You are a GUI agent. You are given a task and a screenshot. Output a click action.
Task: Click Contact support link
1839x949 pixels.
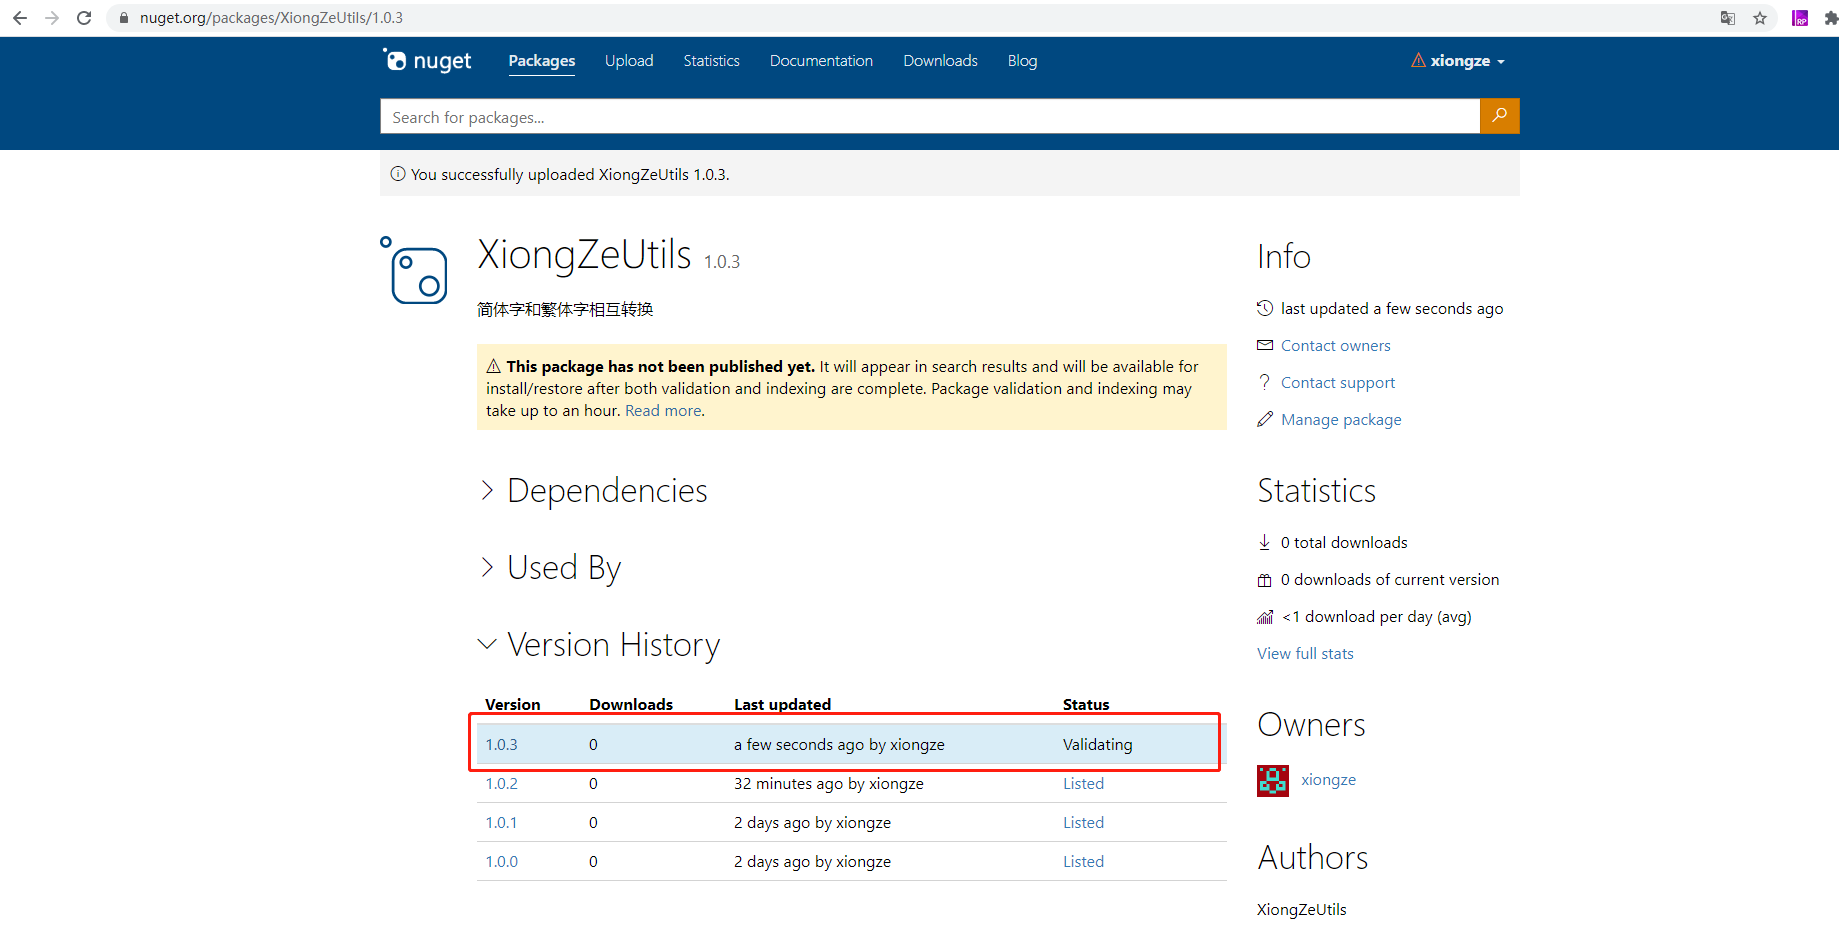pyautogui.click(x=1338, y=382)
